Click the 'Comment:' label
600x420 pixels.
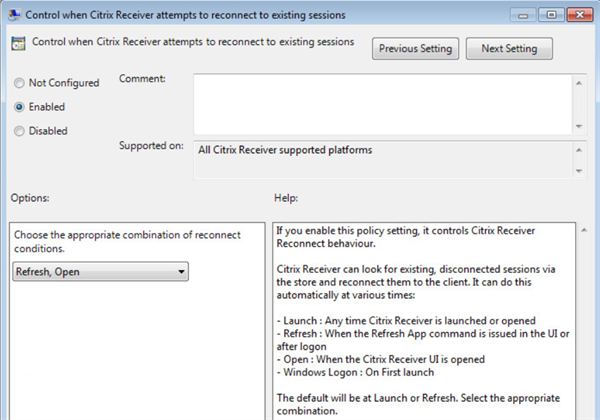pyautogui.click(x=142, y=78)
